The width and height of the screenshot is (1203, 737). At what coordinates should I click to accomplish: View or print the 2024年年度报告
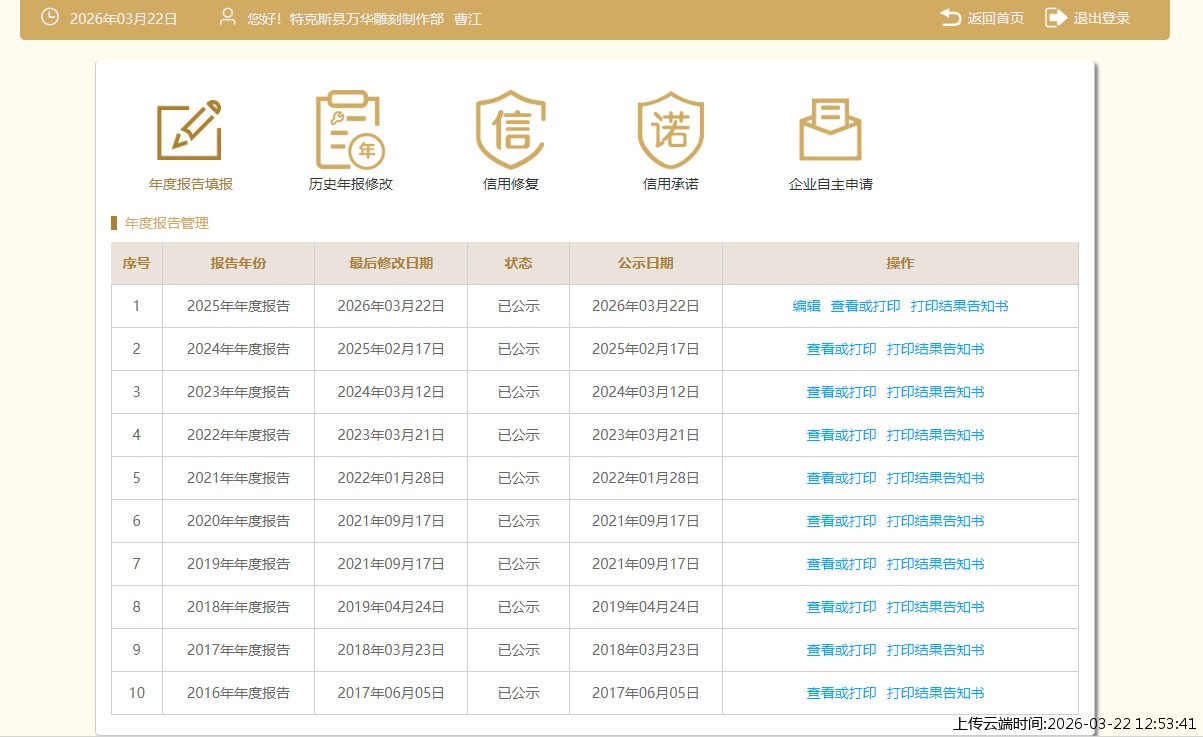click(x=841, y=349)
